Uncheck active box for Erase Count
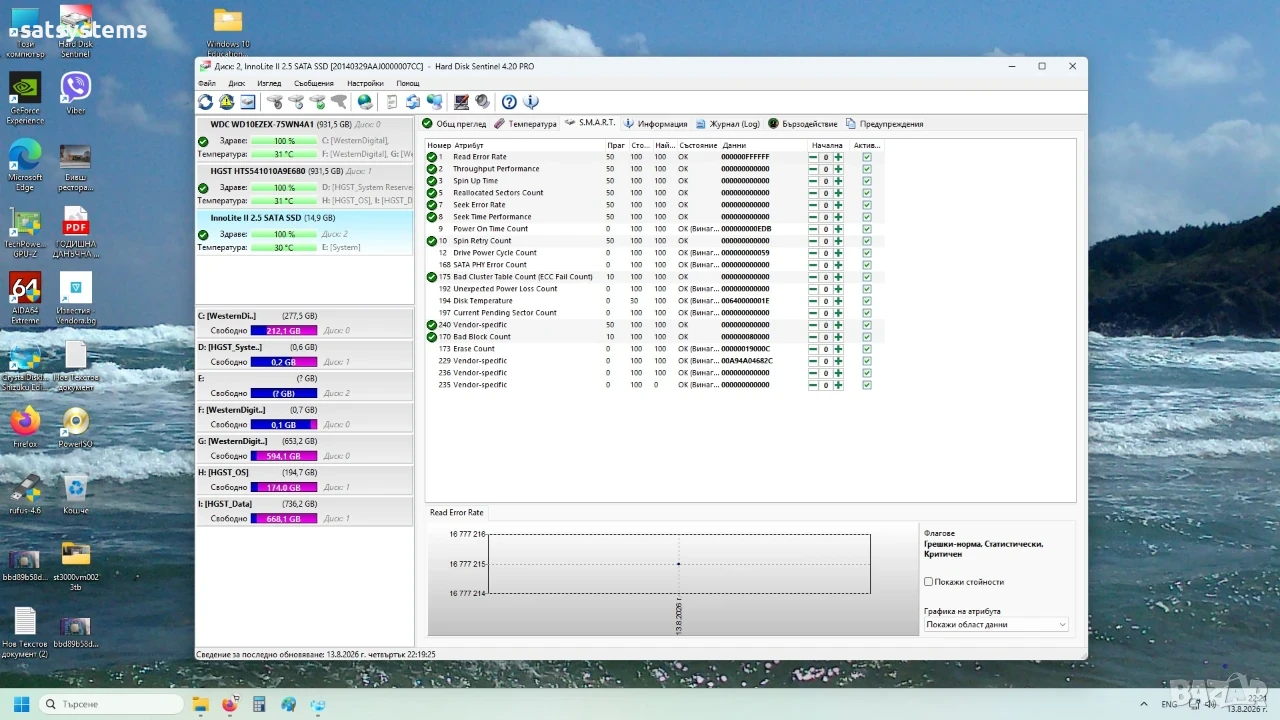Image resolution: width=1280 pixels, height=720 pixels. coord(866,349)
